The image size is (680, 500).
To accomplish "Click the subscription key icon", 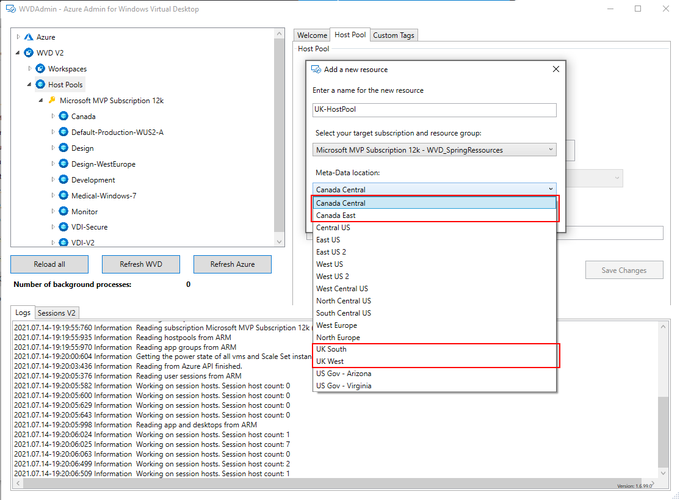I will pos(52,100).
